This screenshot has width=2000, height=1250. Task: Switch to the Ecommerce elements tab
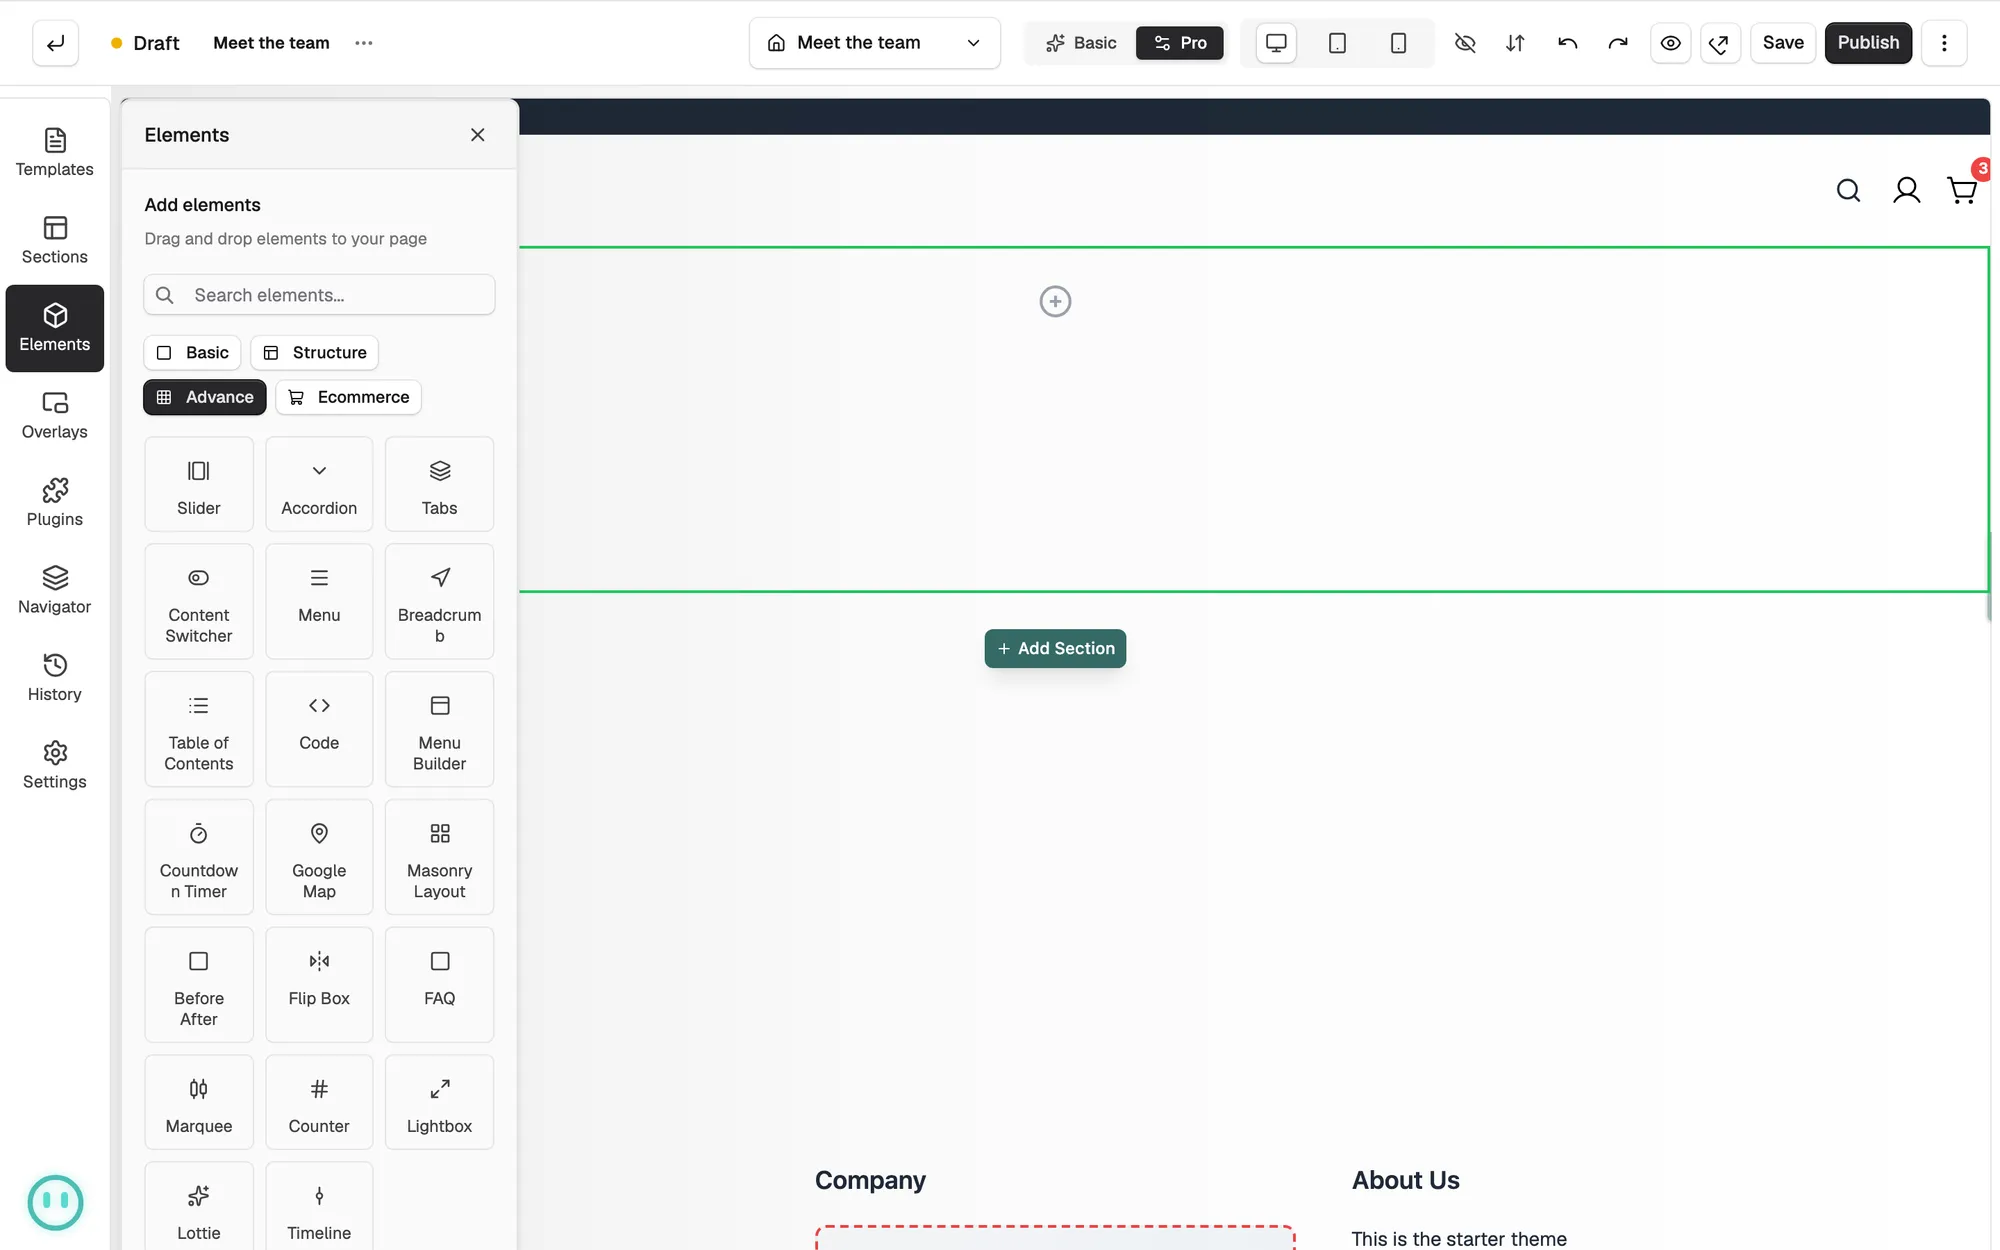349,397
